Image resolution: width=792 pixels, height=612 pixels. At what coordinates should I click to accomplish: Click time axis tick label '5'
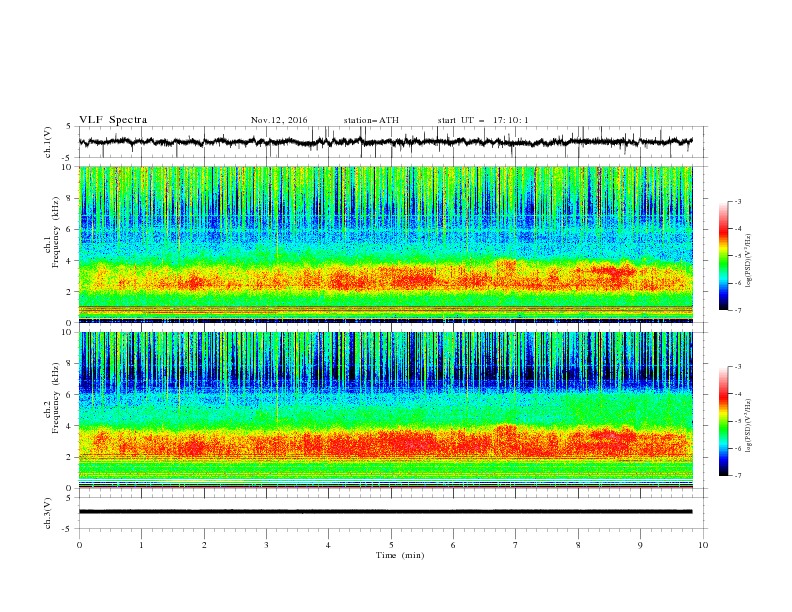point(391,545)
